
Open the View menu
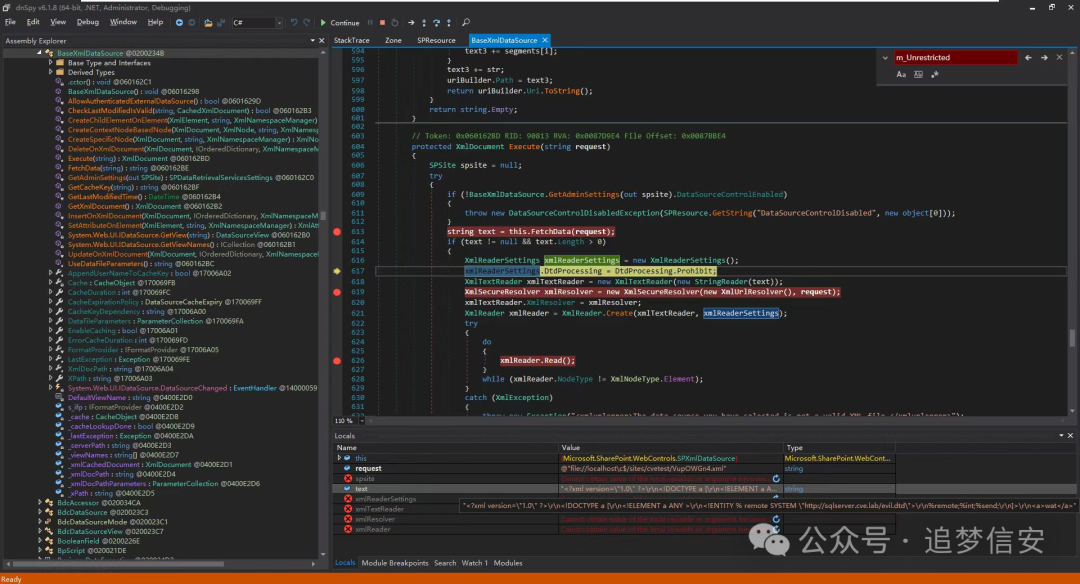tap(58, 22)
